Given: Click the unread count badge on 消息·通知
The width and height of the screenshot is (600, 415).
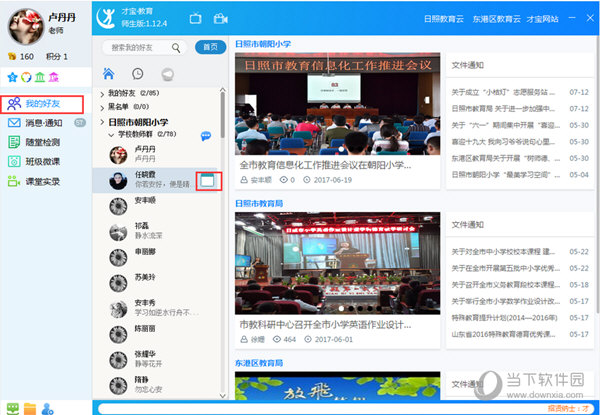Looking at the screenshot, I should pos(80,123).
